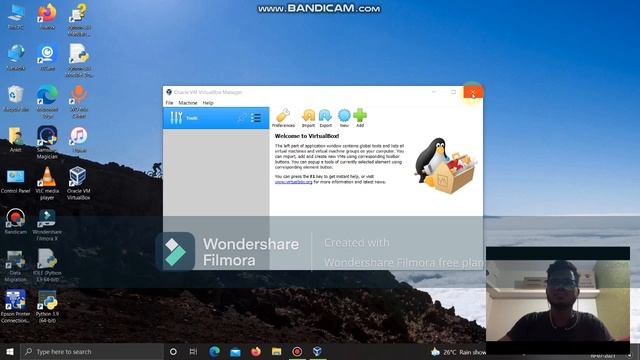Open the File menu in VirtualBox
The height and width of the screenshot is (360, 640).
click(169, 103)
